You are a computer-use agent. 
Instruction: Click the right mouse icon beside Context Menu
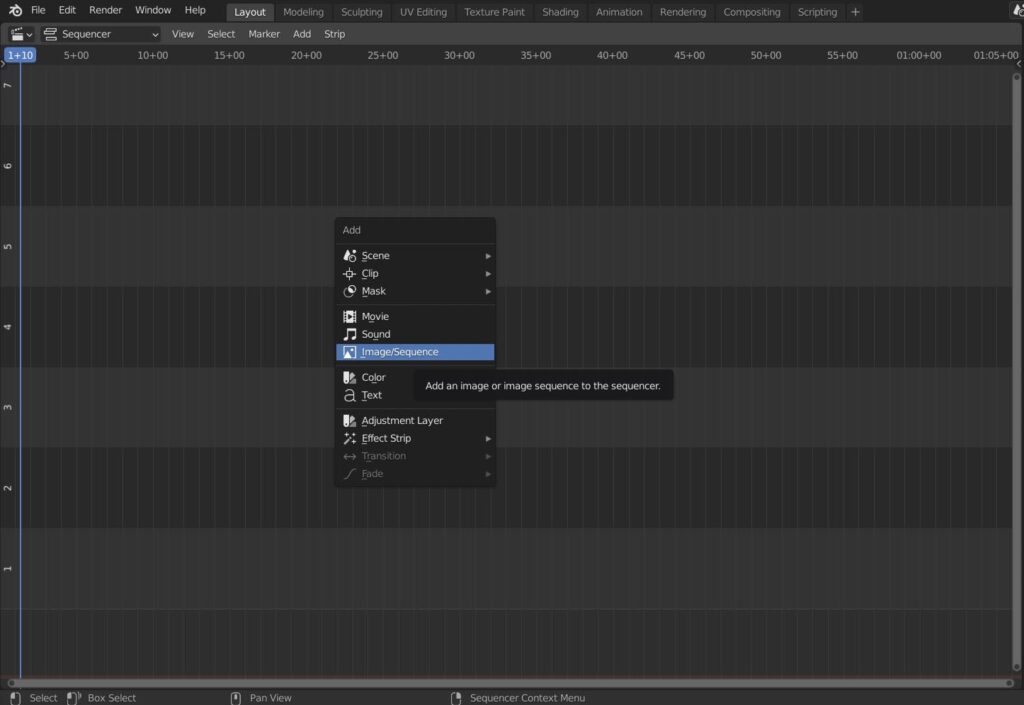456,698
